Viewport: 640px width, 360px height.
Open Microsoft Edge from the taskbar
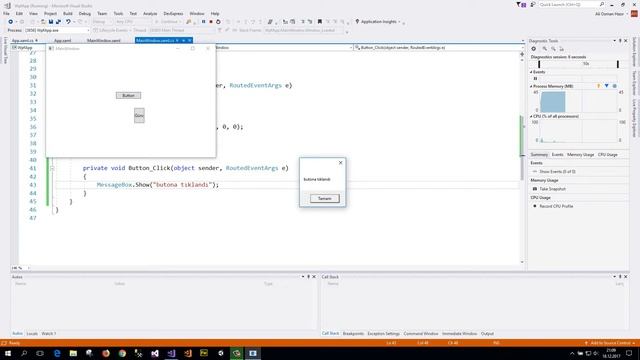coord(57,353)
